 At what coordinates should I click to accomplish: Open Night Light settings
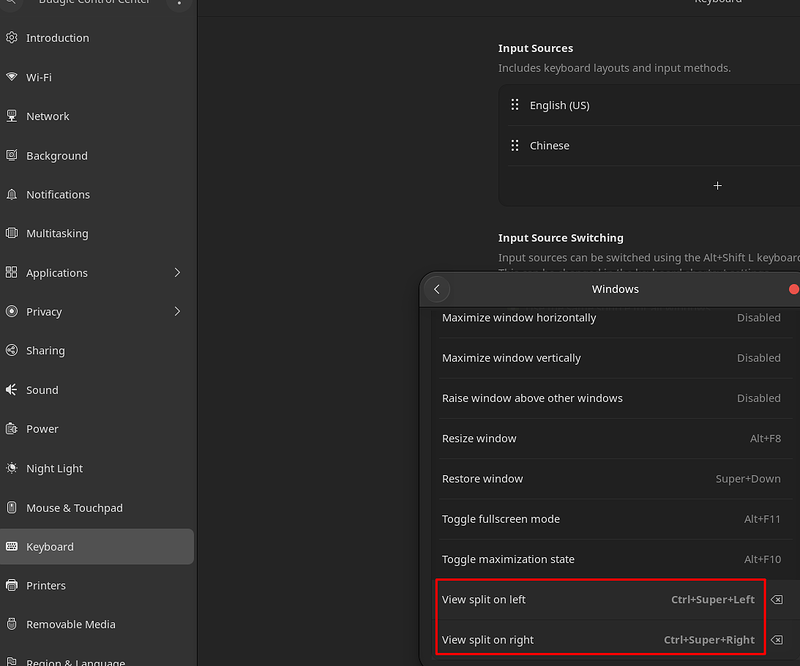click(97, 468)
